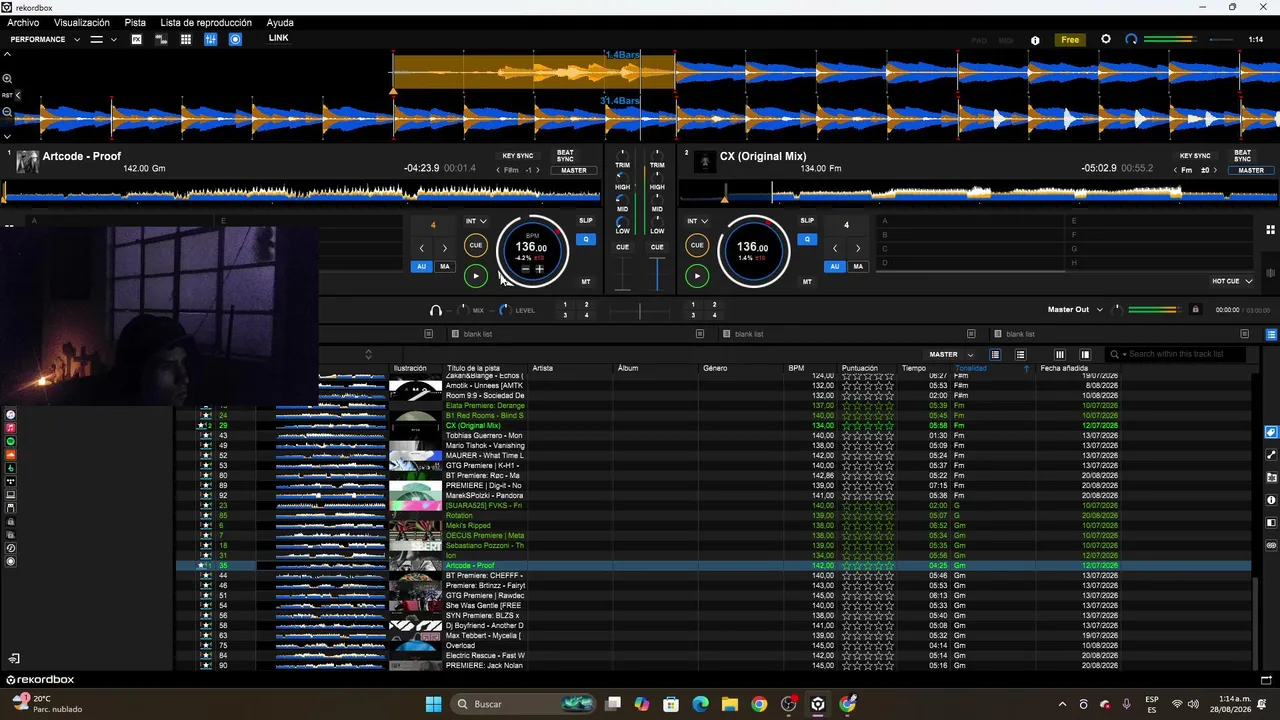Open the Ayuda menu
Viewport: 1280px width, 720px height.
pyautogui.click(x=280, y=22)
